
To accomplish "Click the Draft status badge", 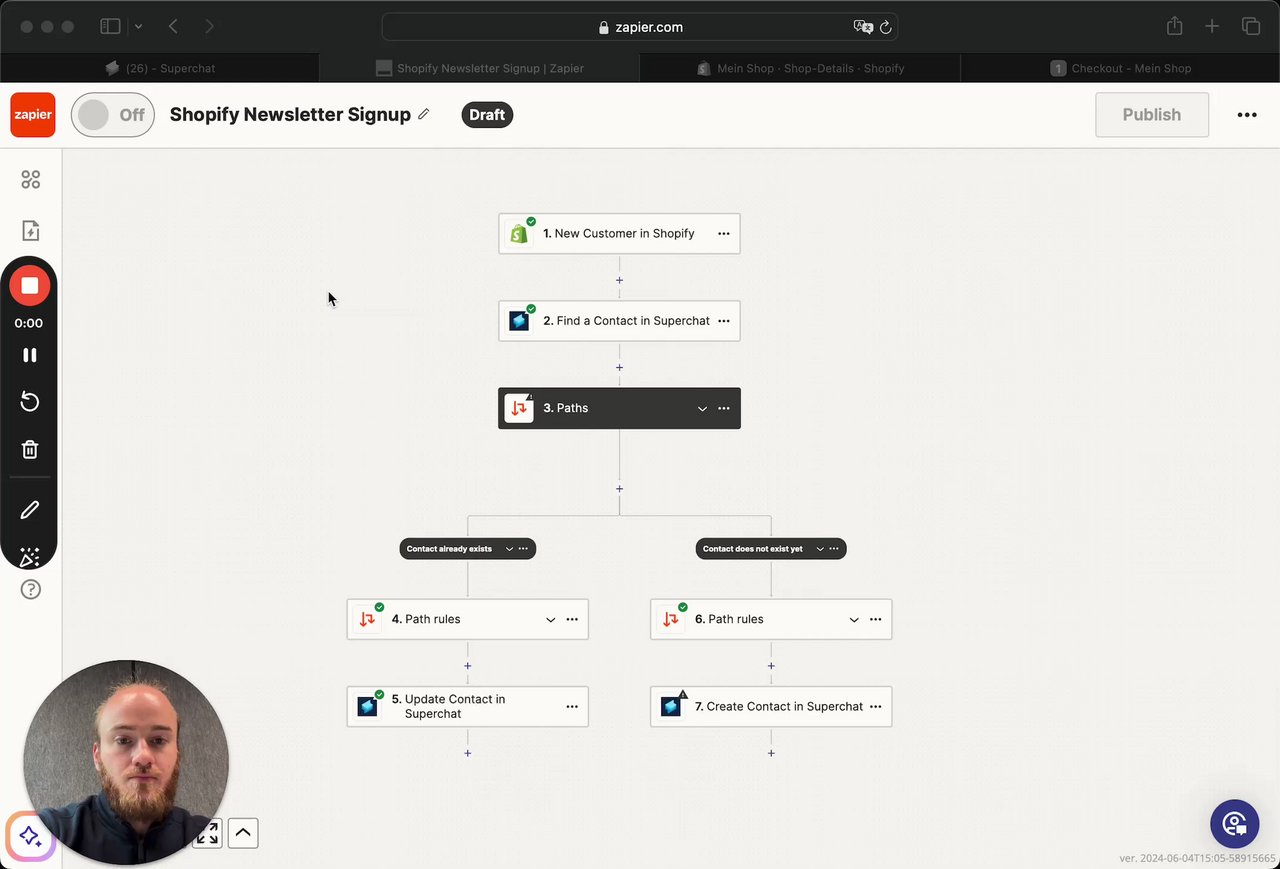I will click(487, 115).
